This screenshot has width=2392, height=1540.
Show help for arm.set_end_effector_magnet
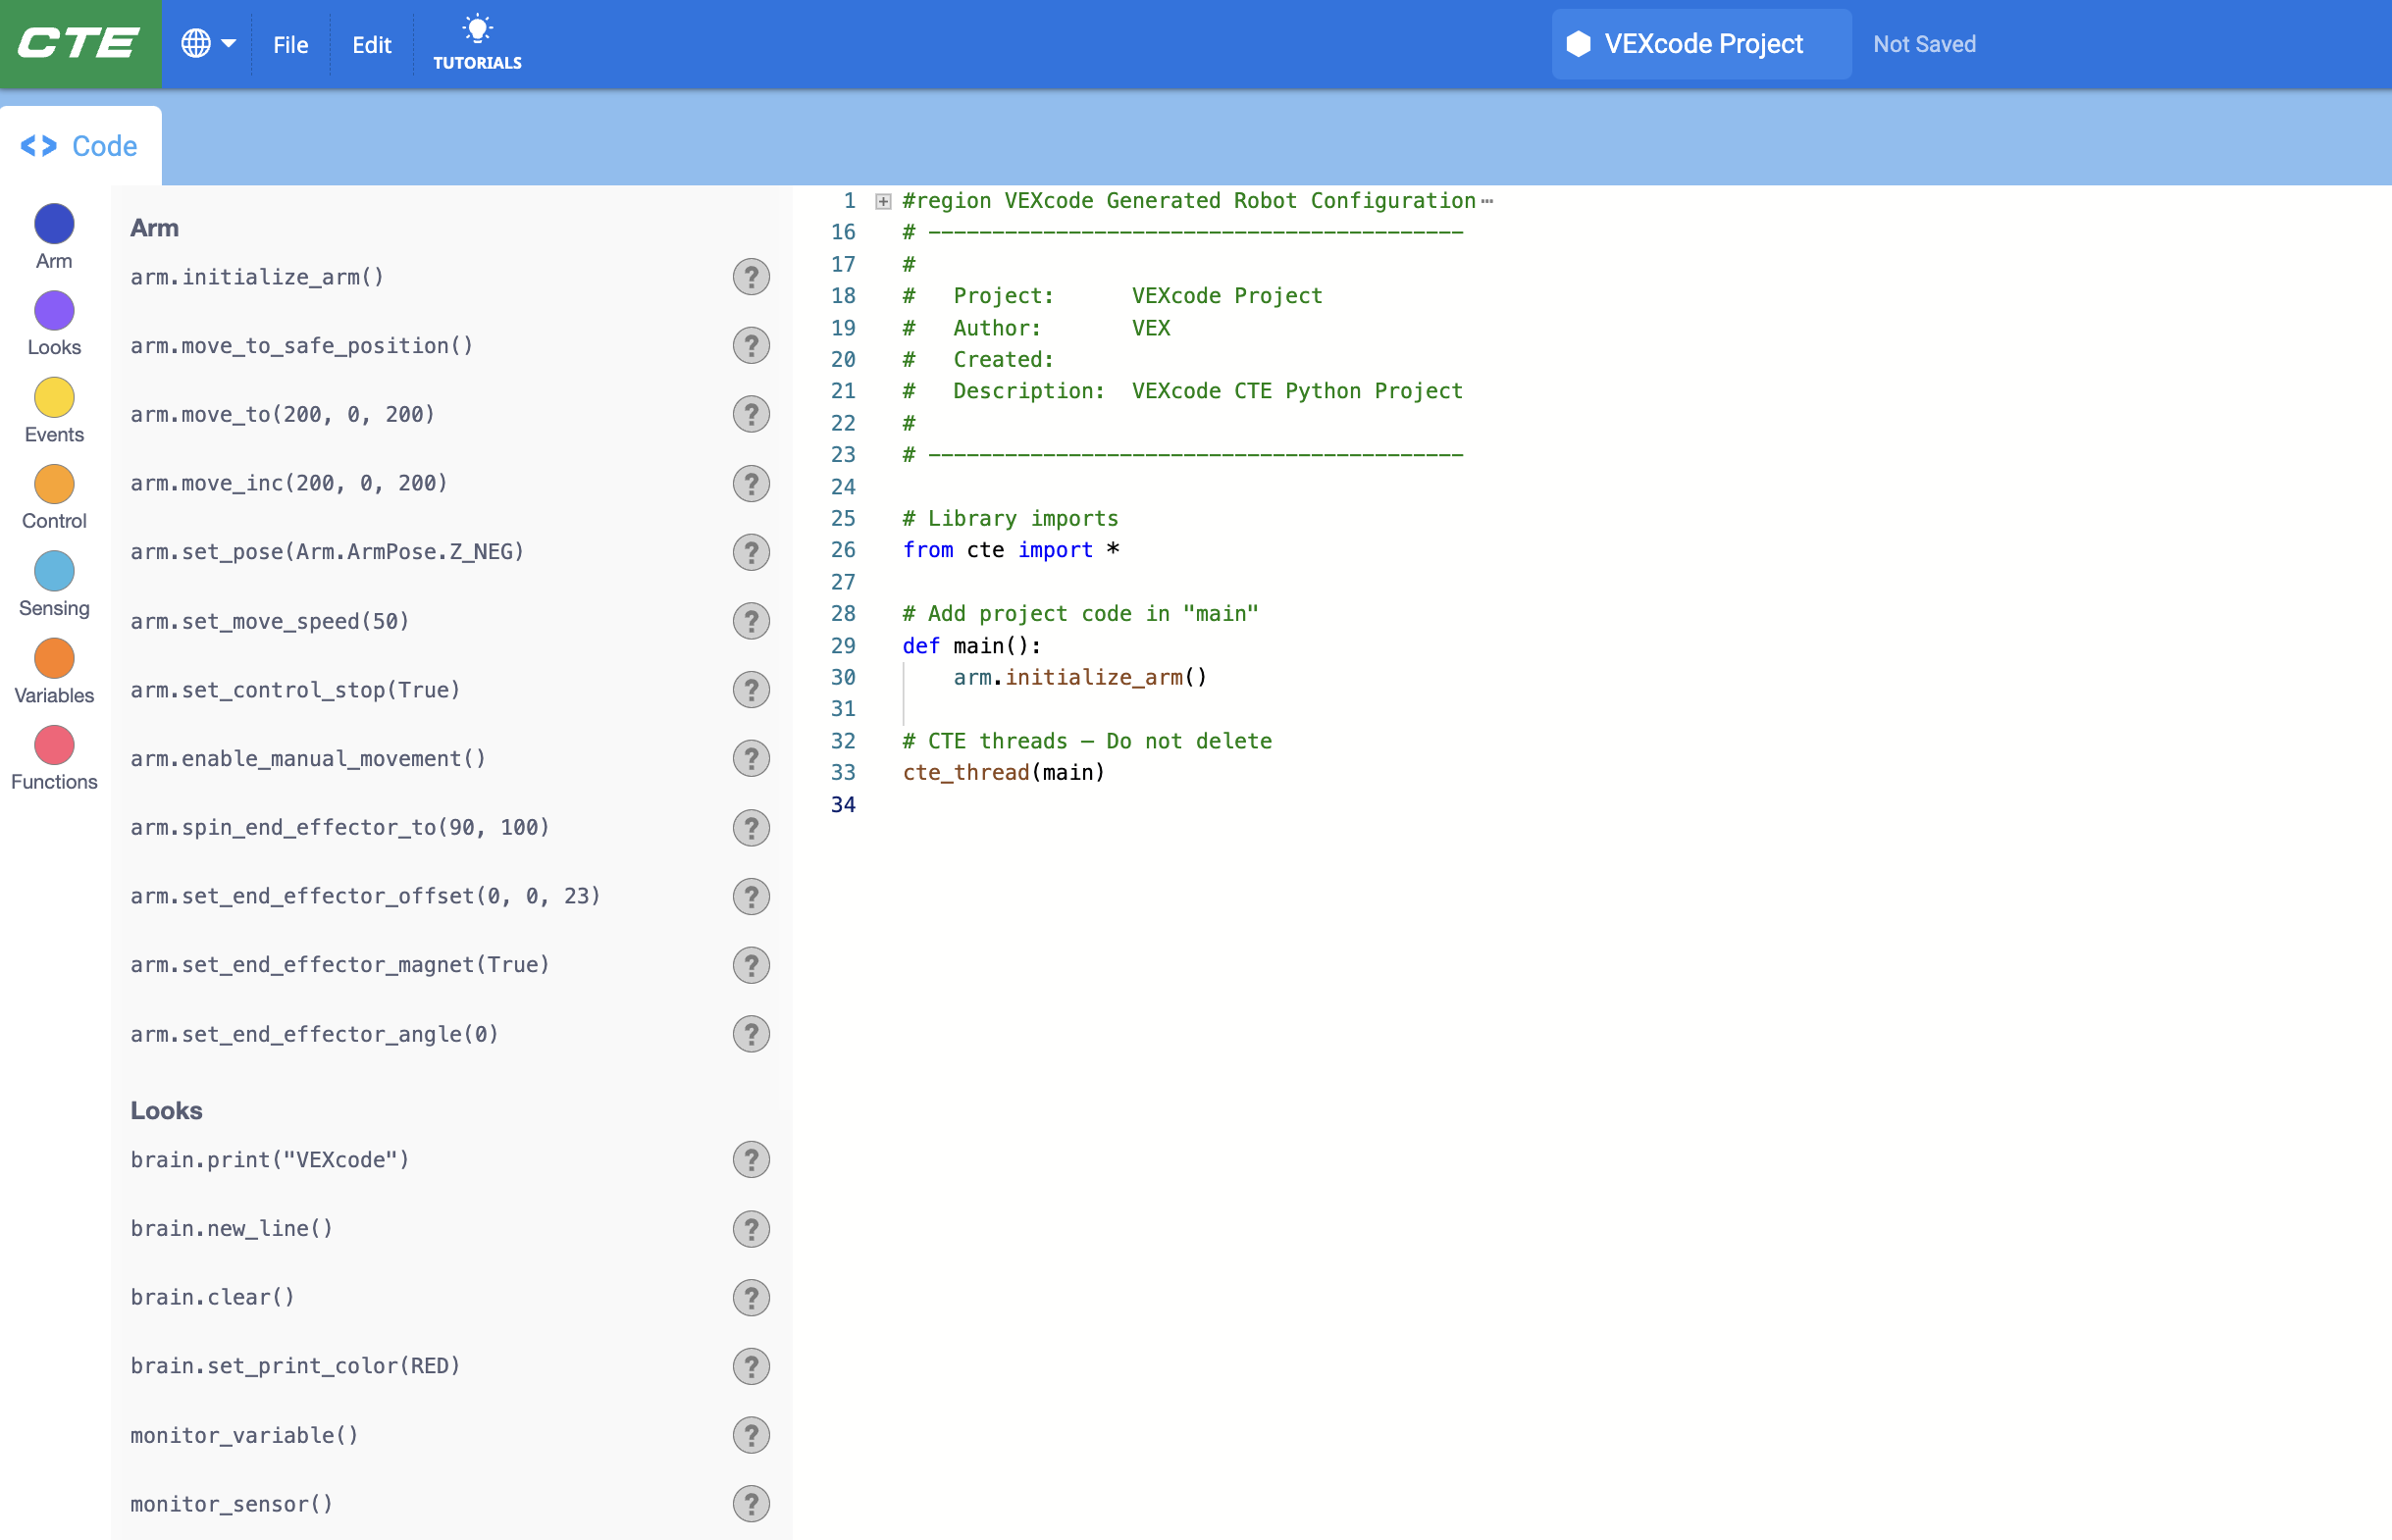[750, 965]
